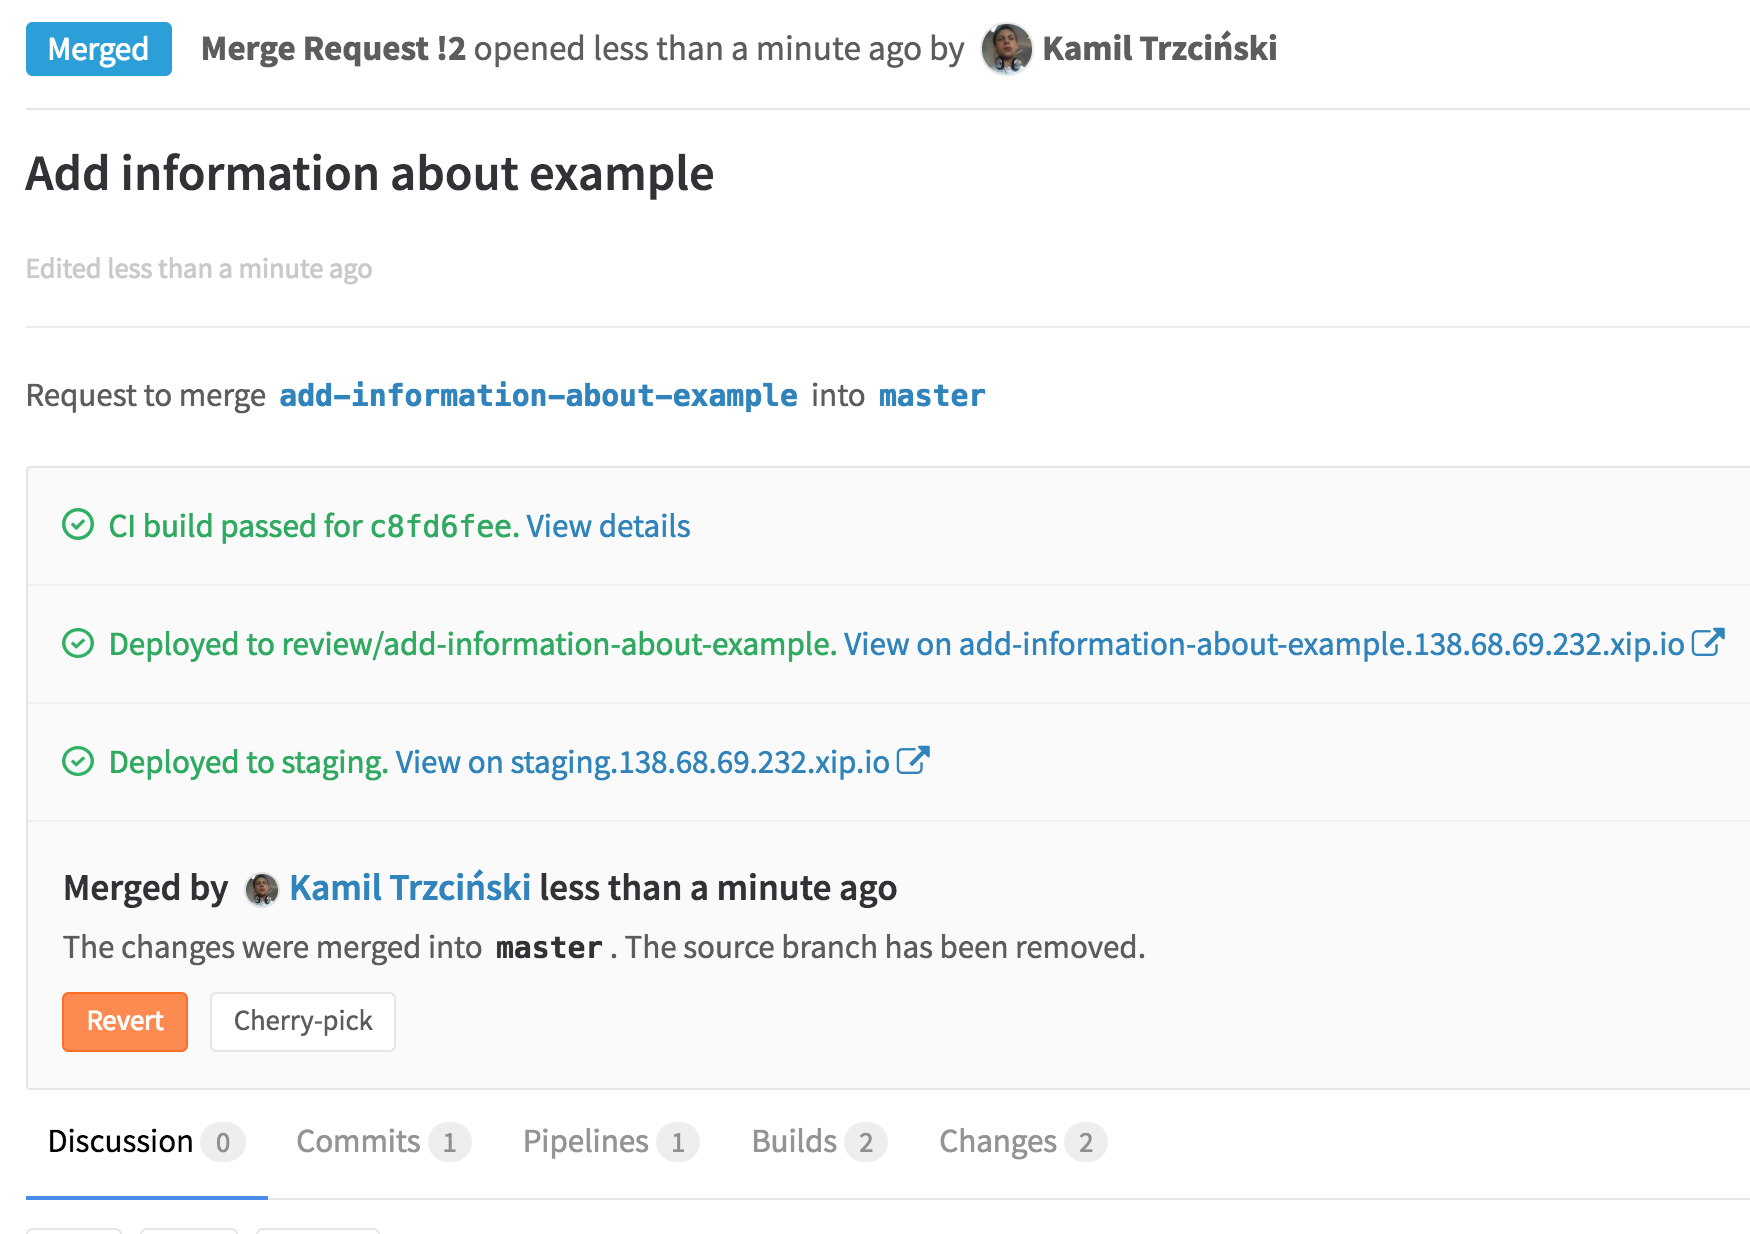This screenshot has width=1750, height=1234.
Task: Click external link icon after staging URL
Action: tap(912, 760)
